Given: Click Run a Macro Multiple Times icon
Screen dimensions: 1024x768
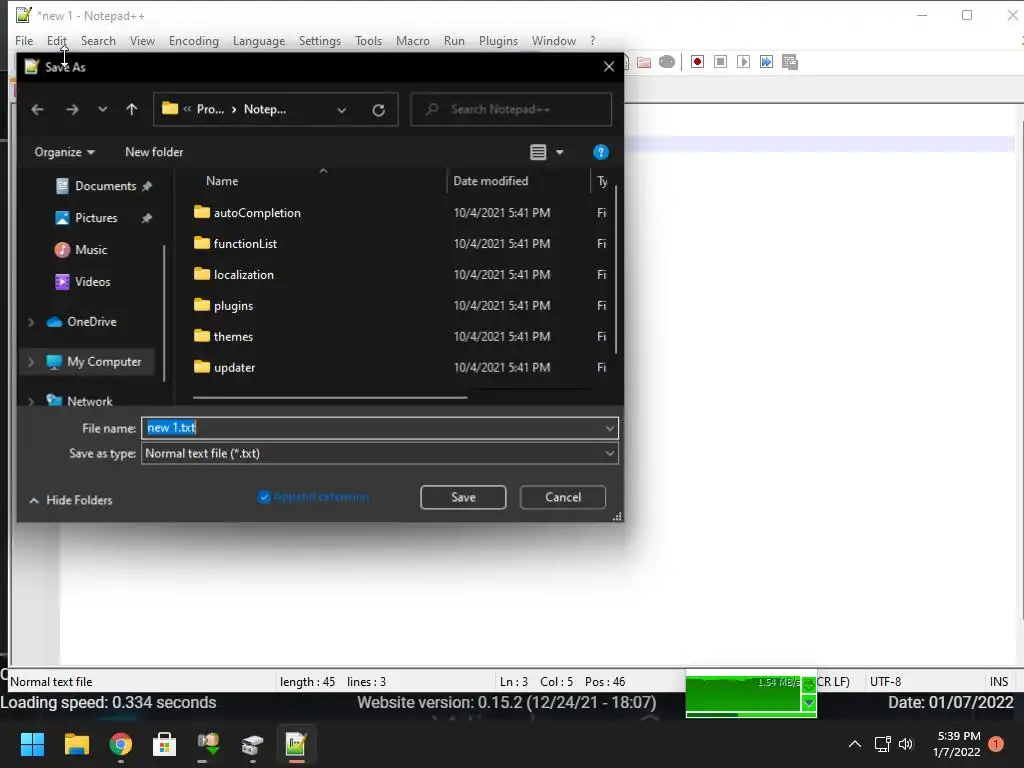Looking at the screenshot, I should click(x=766, y=62).
